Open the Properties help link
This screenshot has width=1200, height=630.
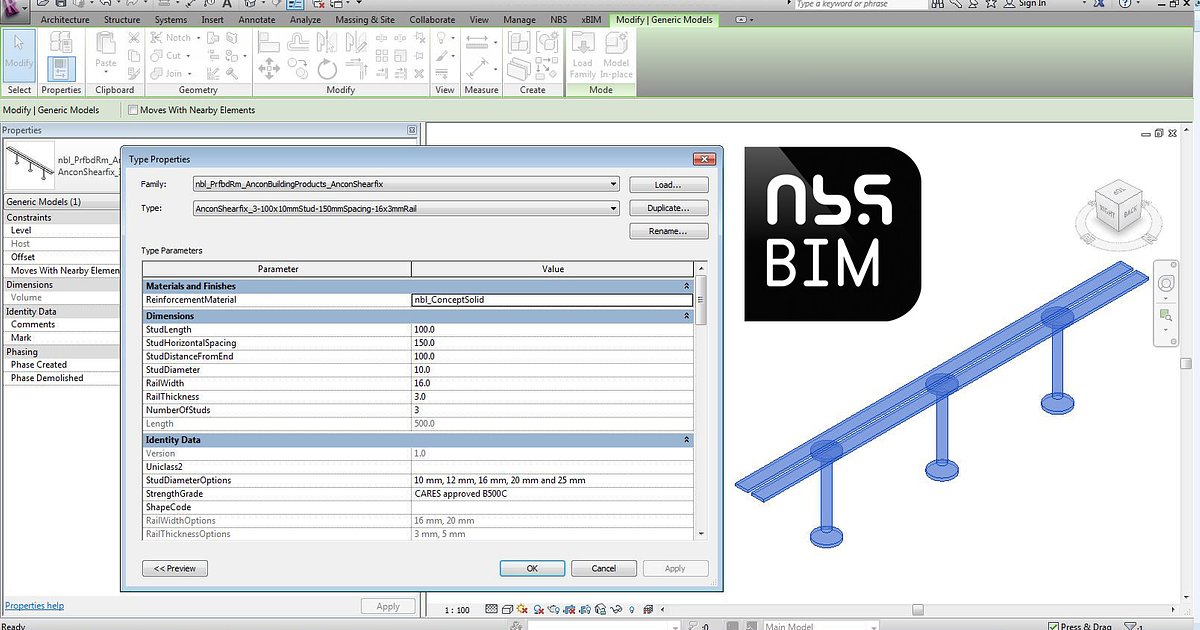point(34,605)
